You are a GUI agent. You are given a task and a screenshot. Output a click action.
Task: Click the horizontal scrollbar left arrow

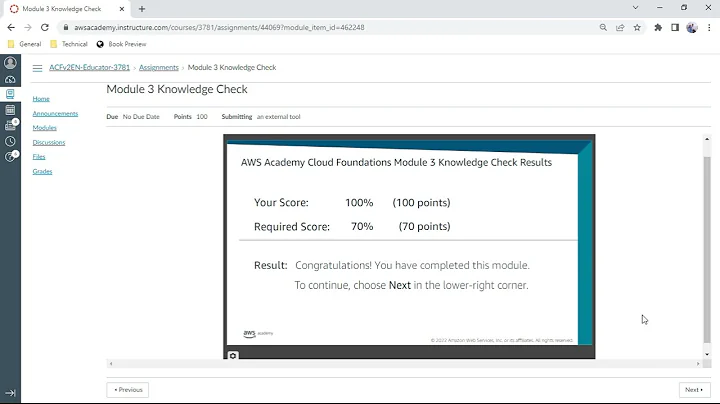[x=111, y=364]
